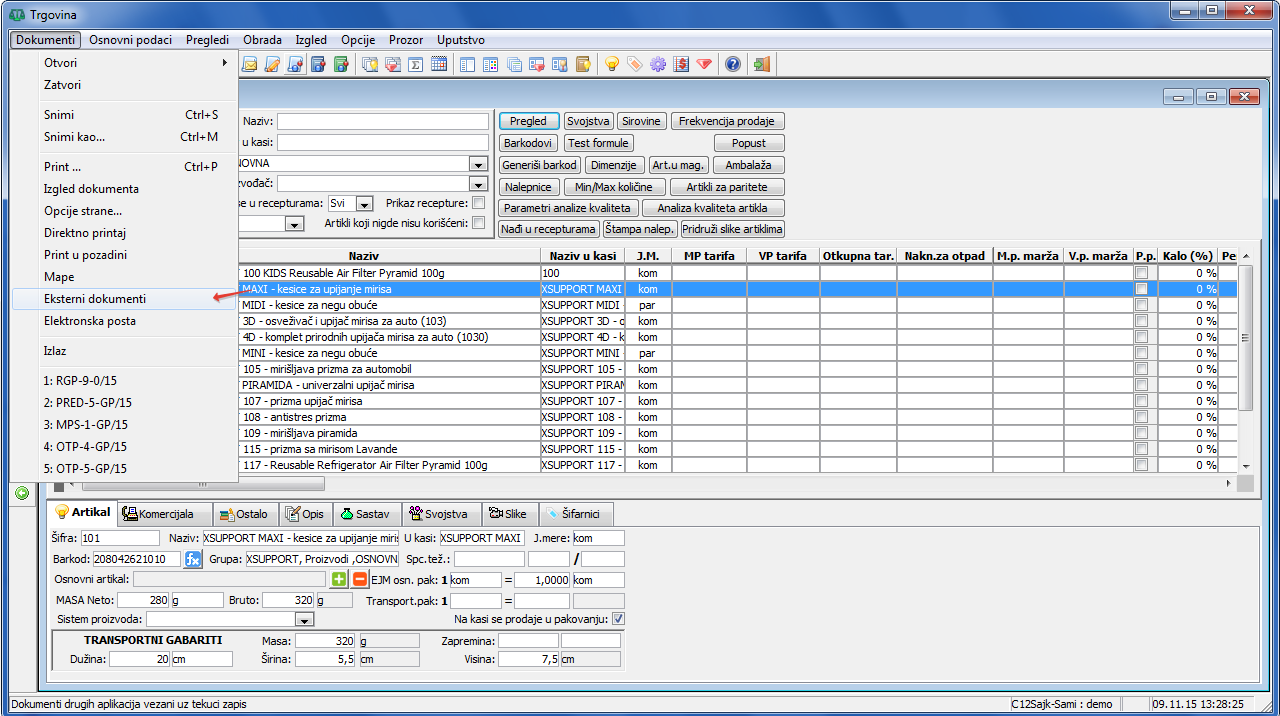The width and height of the screenshot is (1280, 716).
Task: Enable the 'Prikaz recepture' checkbox
Action: pyautogui.click(x=478, y=203)
